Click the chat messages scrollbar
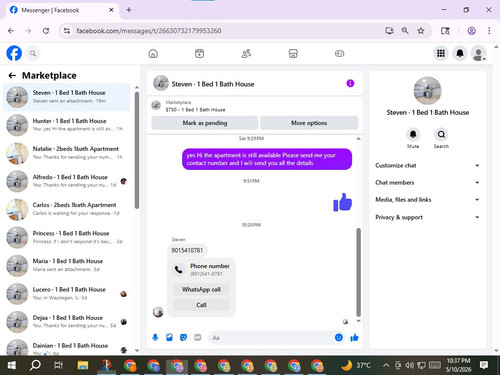Image resolution: width=500 pixels, height=375 pixels. pyautogui.click(x=358, y=272)
